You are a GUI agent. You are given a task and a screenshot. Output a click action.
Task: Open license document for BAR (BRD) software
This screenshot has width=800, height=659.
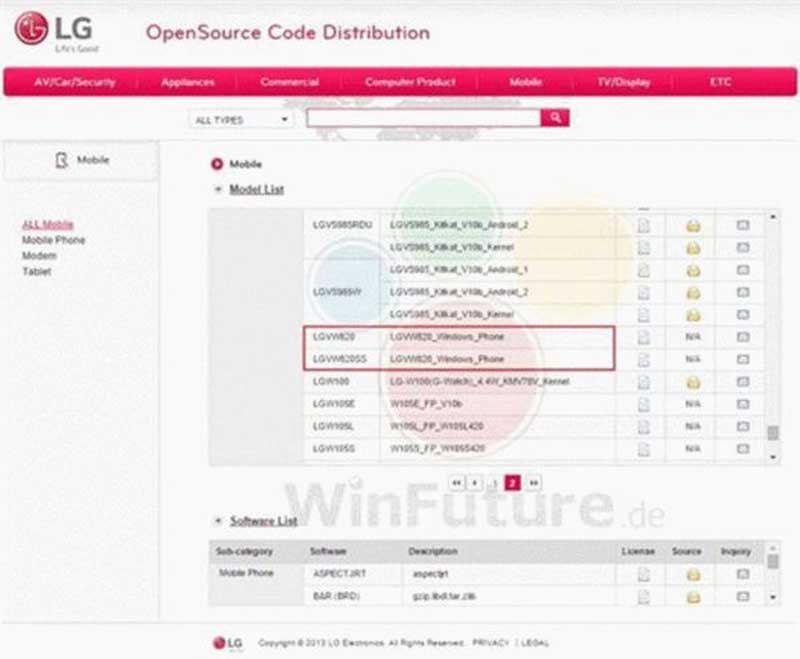(x=643, y=596)
